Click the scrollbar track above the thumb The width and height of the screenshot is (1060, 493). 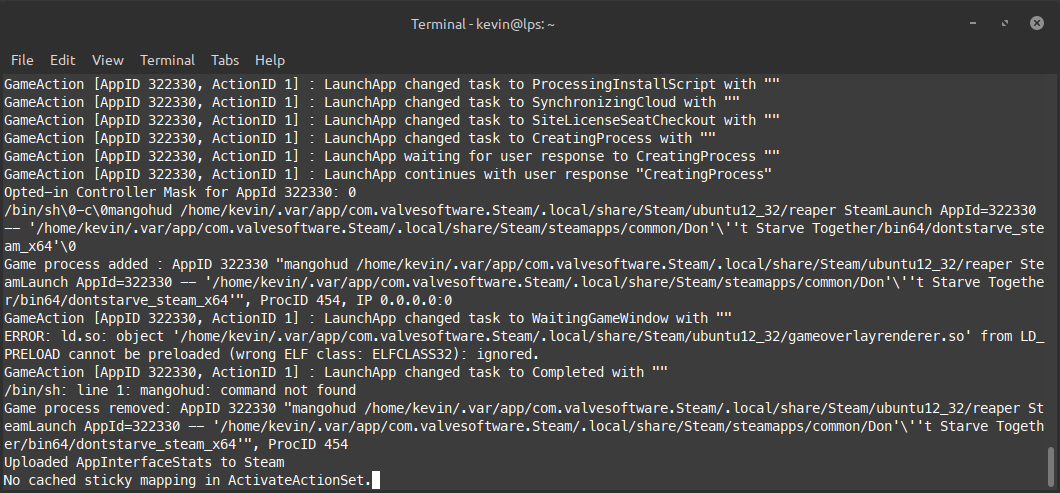1050,250
